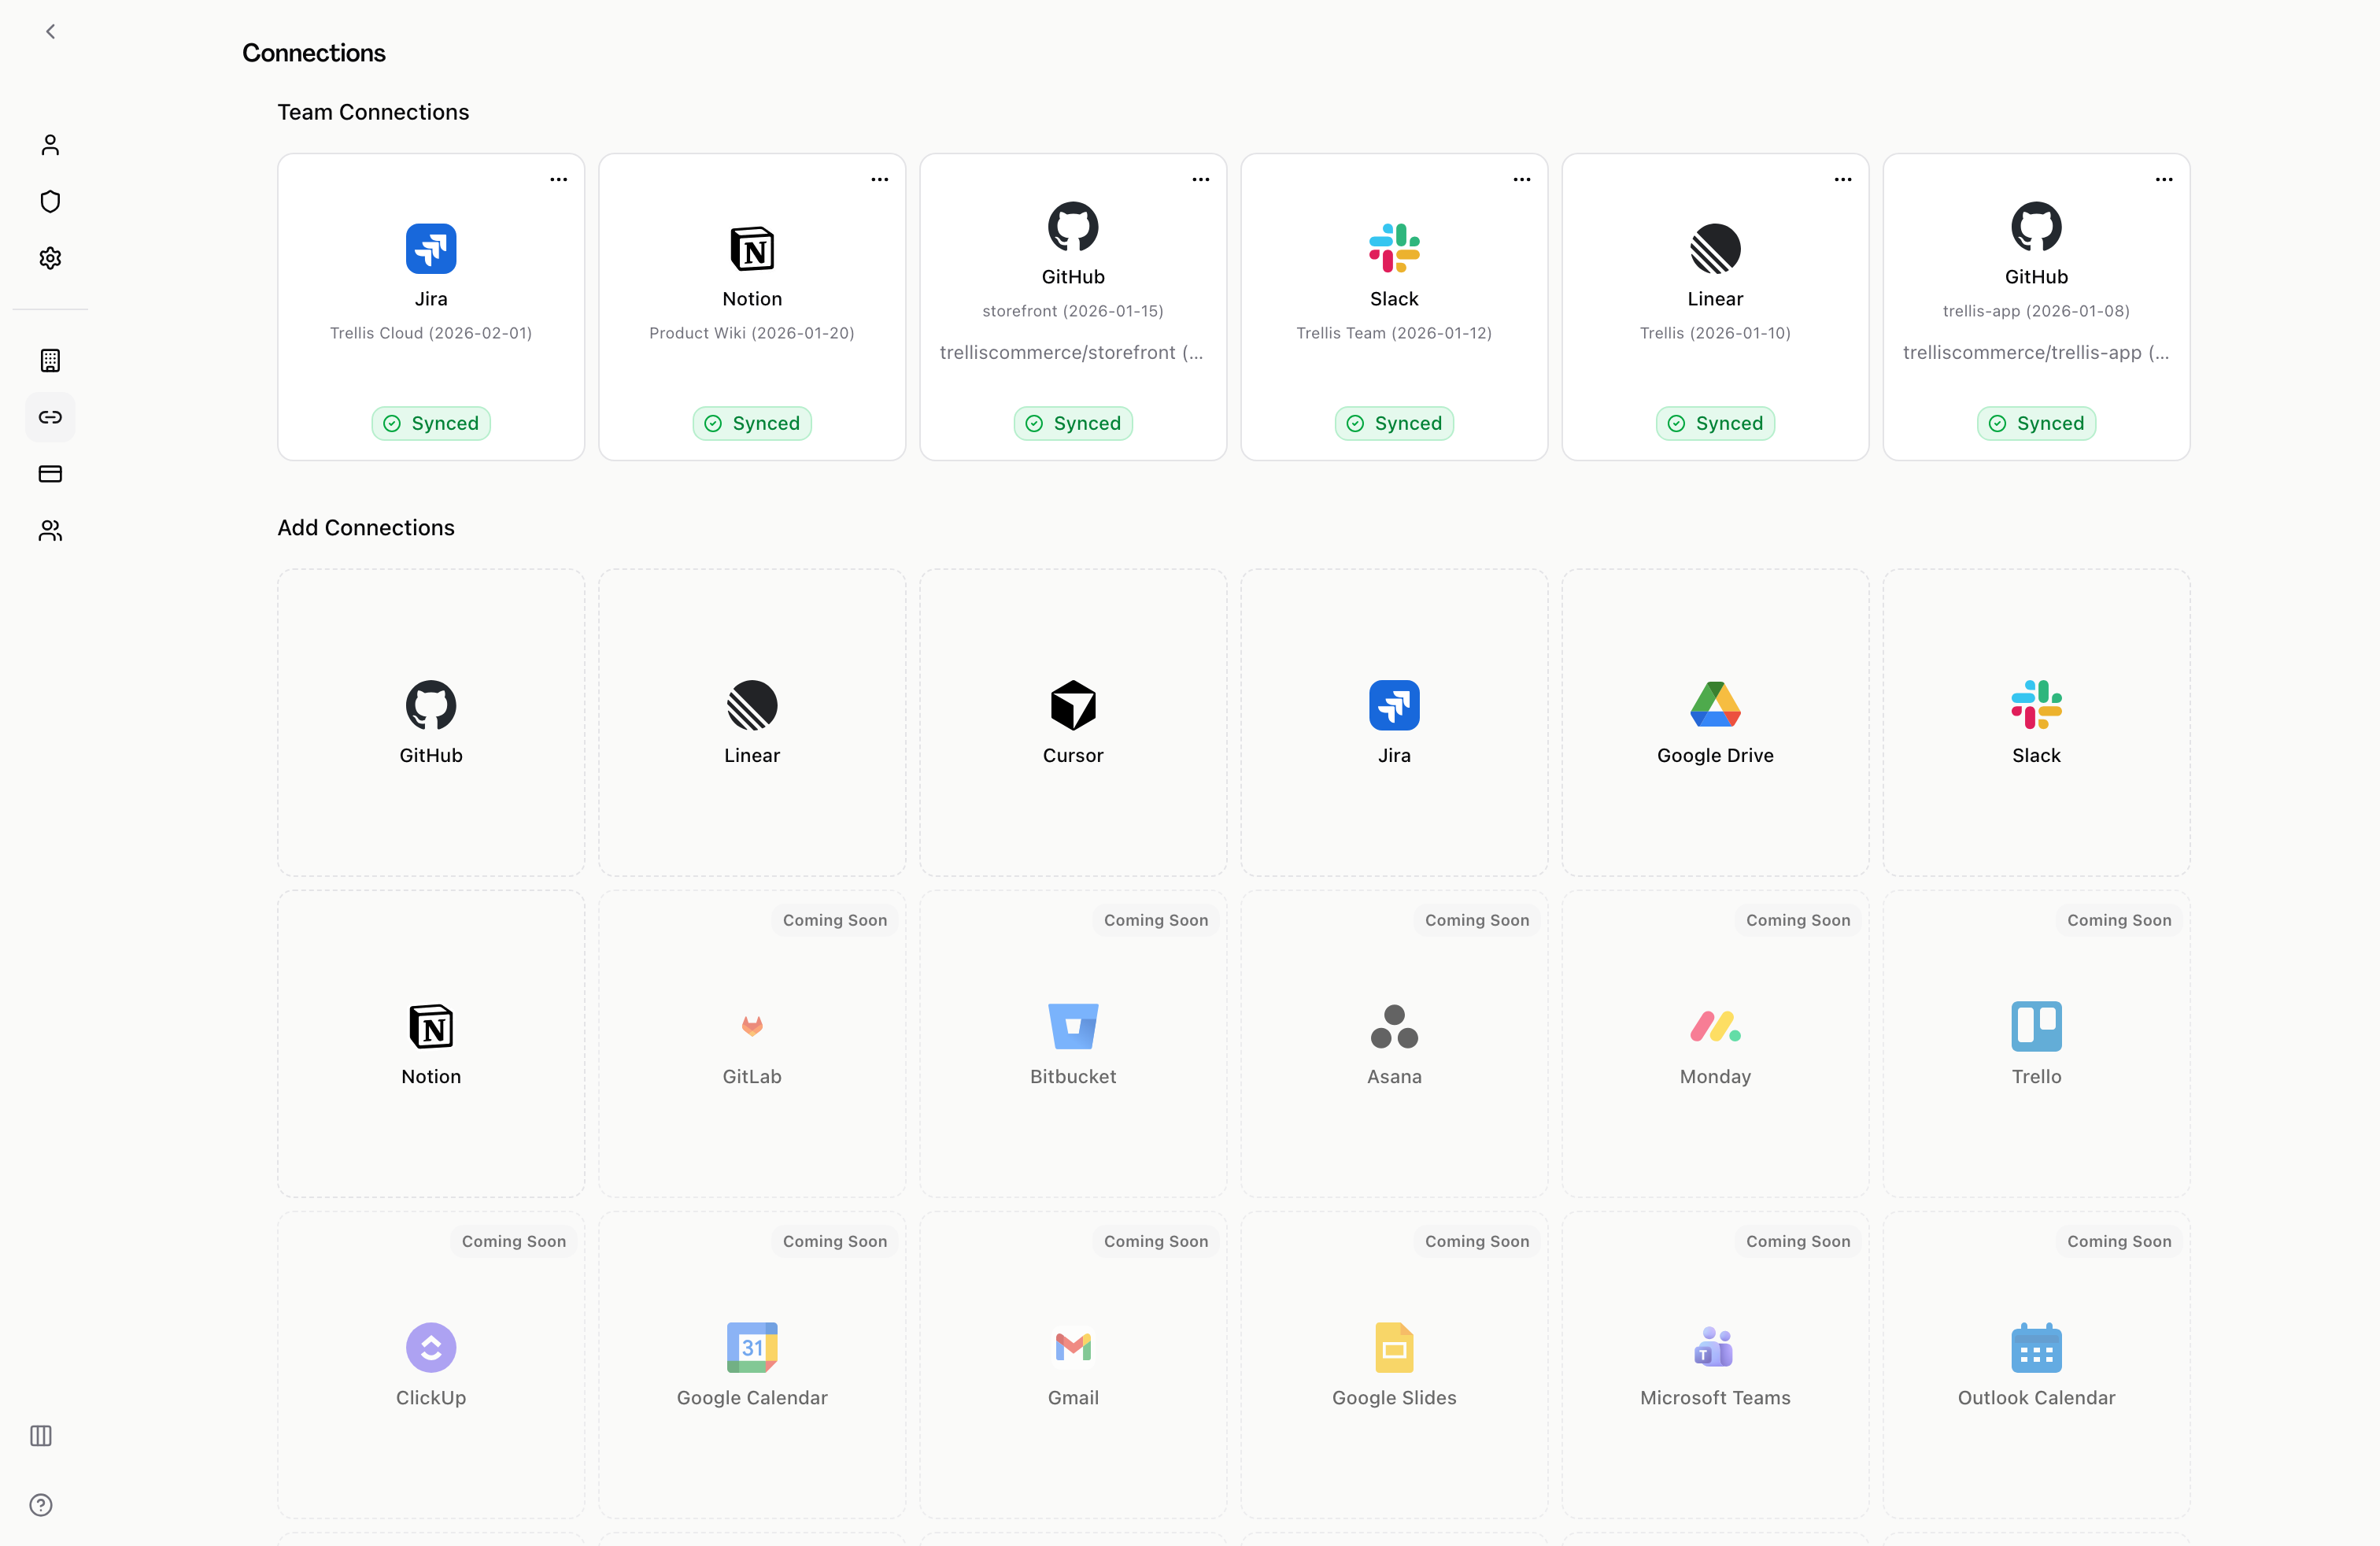Click the Cursor icon under Add Connections
The width and height of the screenshot is (2380, 1546).
click(x=1072, y=705)
